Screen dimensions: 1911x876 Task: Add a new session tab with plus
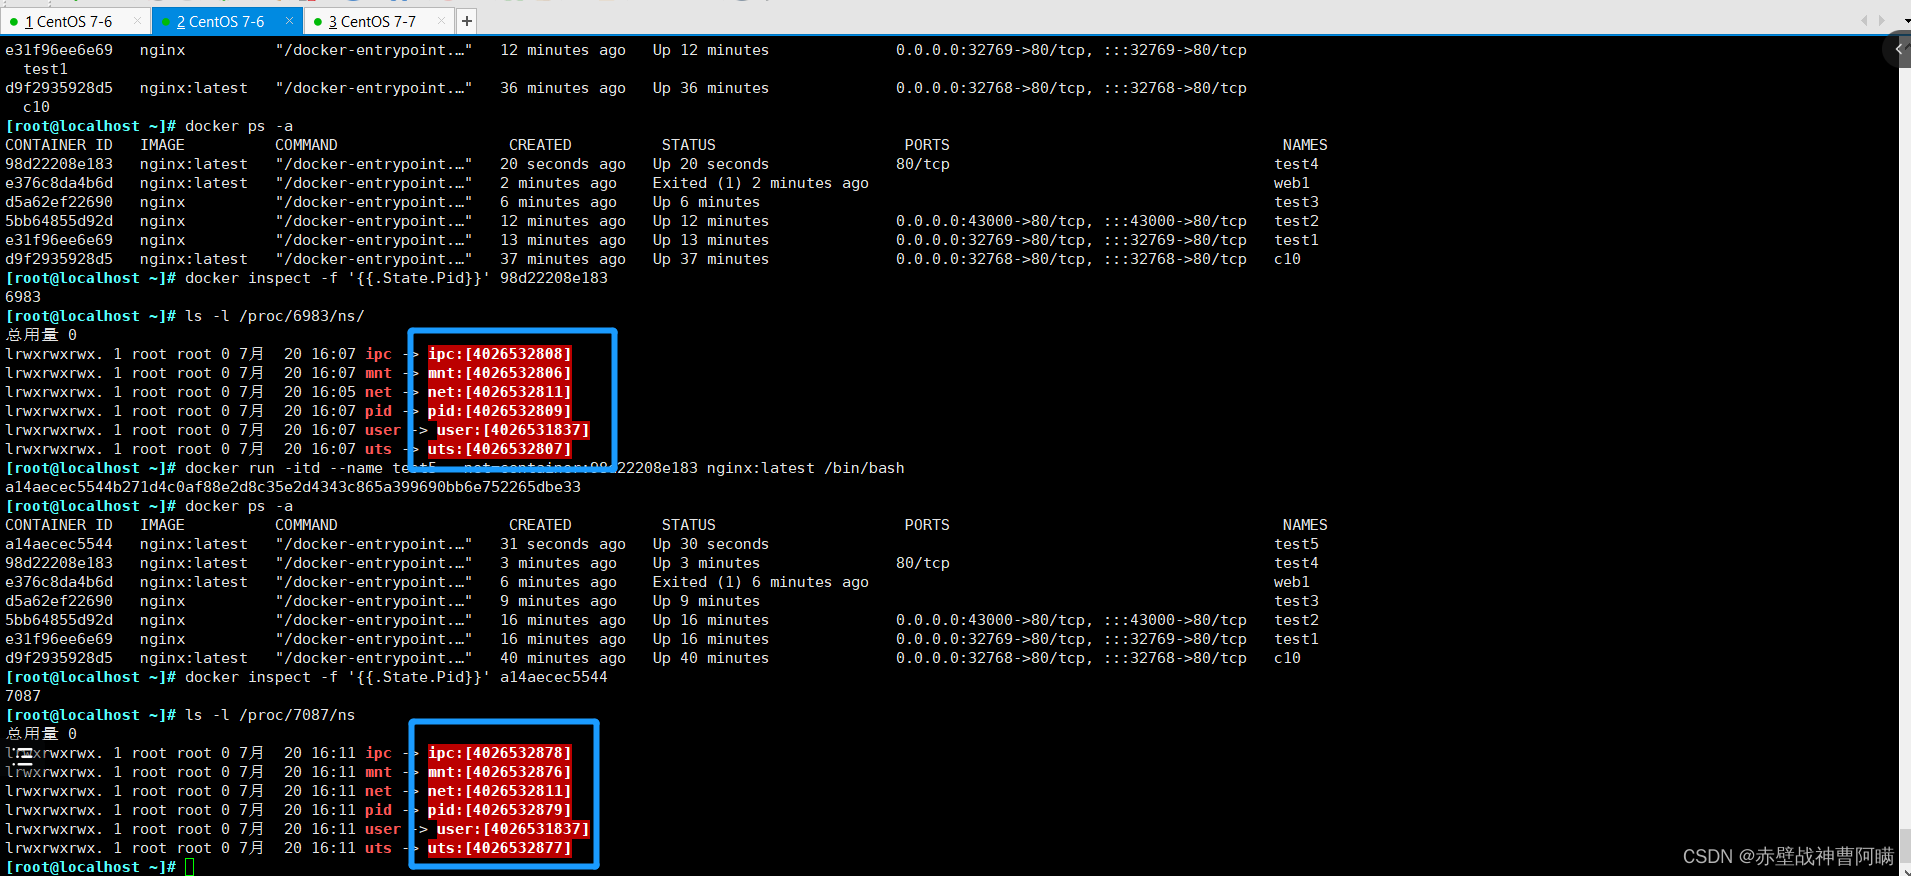[x=467, y=21]
